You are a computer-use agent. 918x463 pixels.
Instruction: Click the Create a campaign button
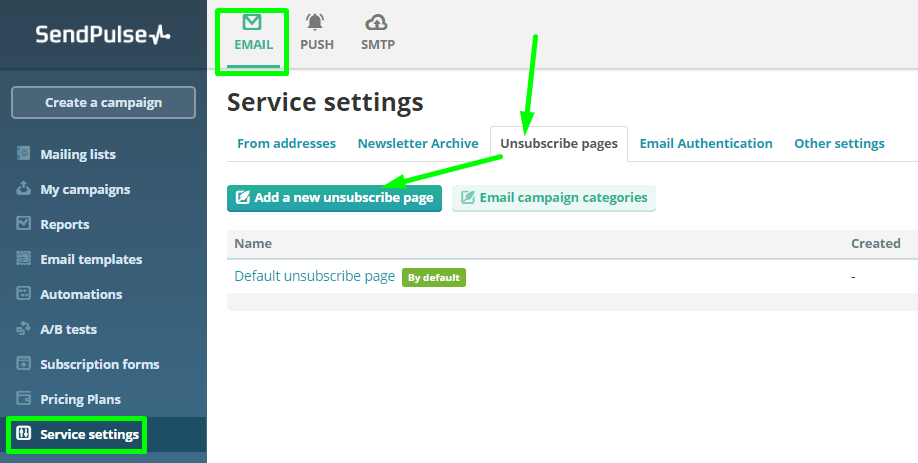[103, 102]
